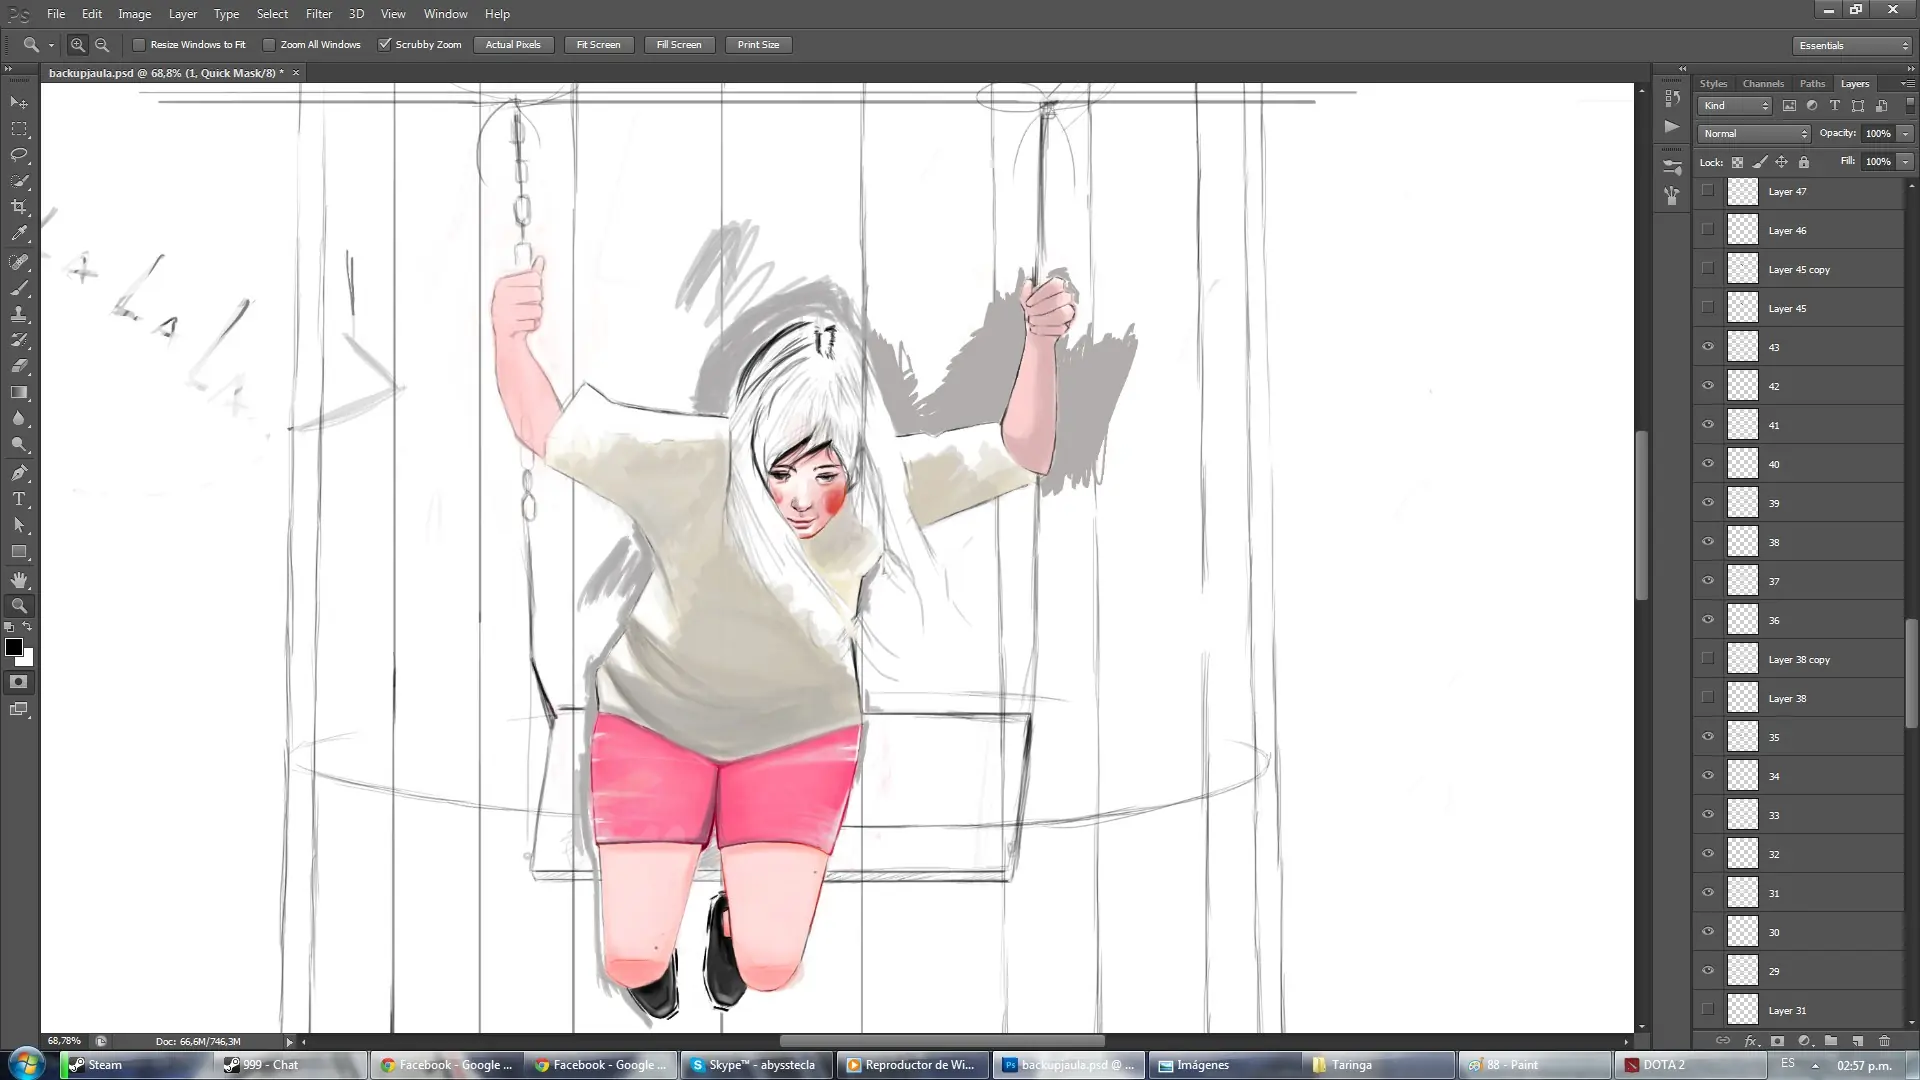The image size is (1920, 1080).
Task: Open the Select menu
Action: [272, 14]
